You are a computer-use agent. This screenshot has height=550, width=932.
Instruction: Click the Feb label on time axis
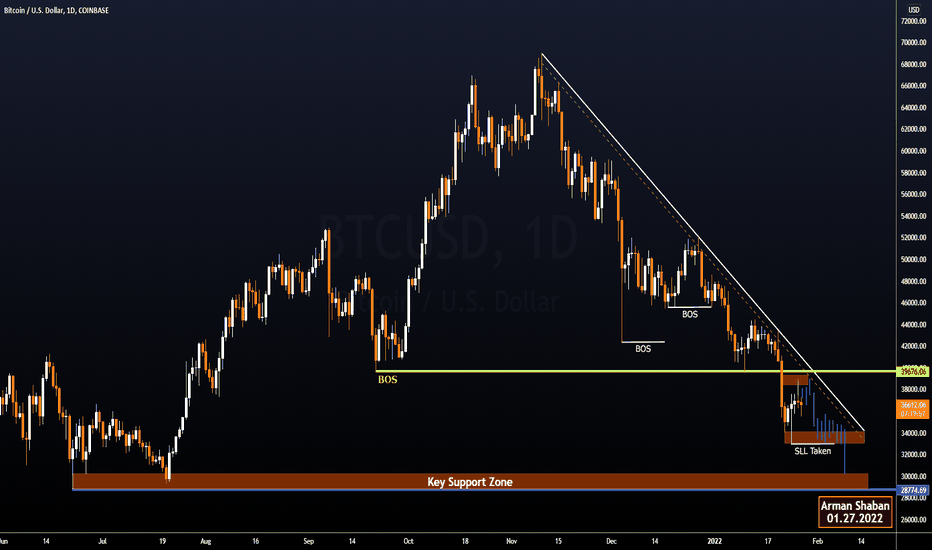click(818, 541)
